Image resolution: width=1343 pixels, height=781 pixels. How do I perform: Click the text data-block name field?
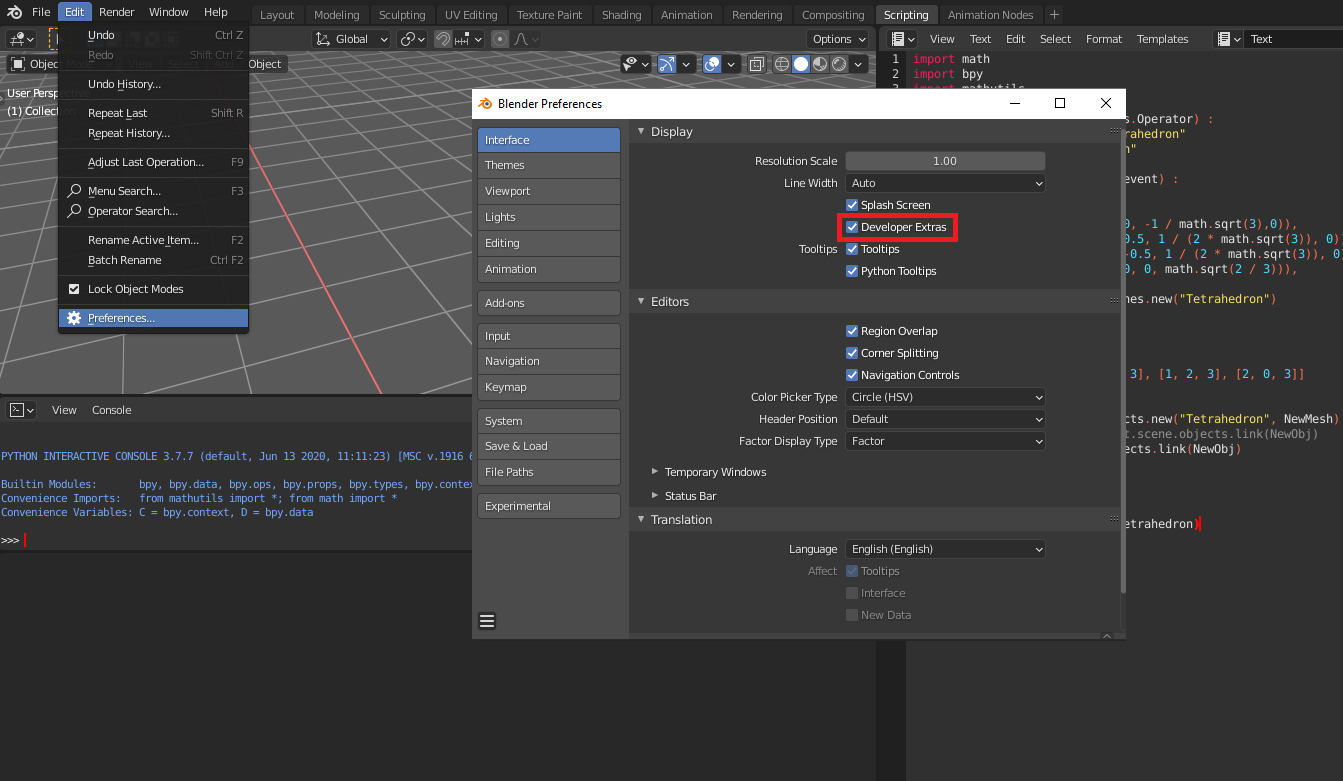tap(1294, 39)
